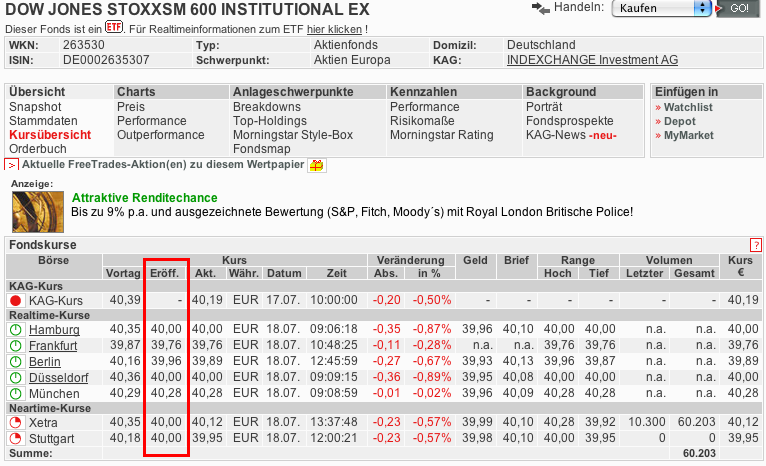
Task: Open the Frankfurt exchange link
Action: [x=53, y=346]
